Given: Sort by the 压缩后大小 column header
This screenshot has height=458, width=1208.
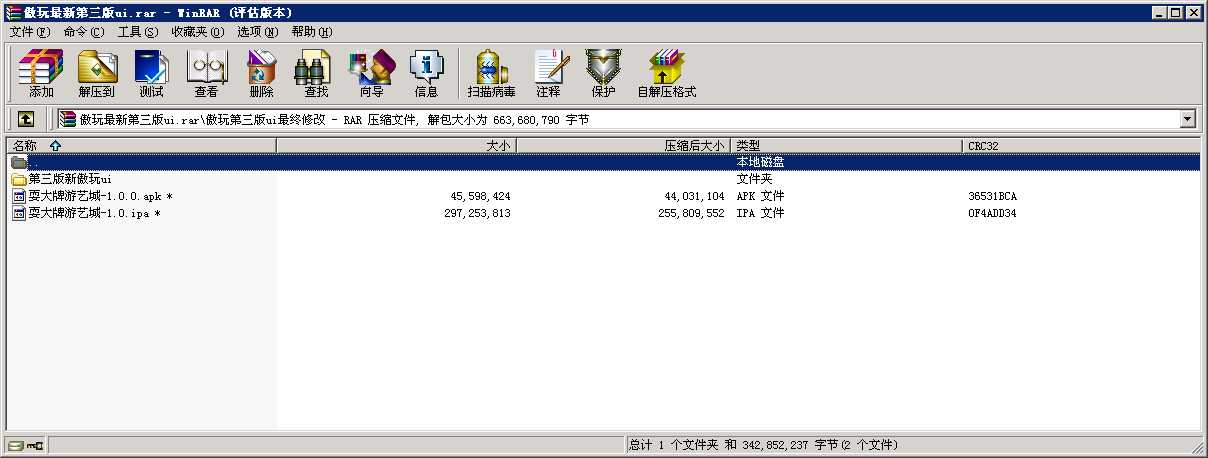Looking at the screenshot, I should point(624,145).
